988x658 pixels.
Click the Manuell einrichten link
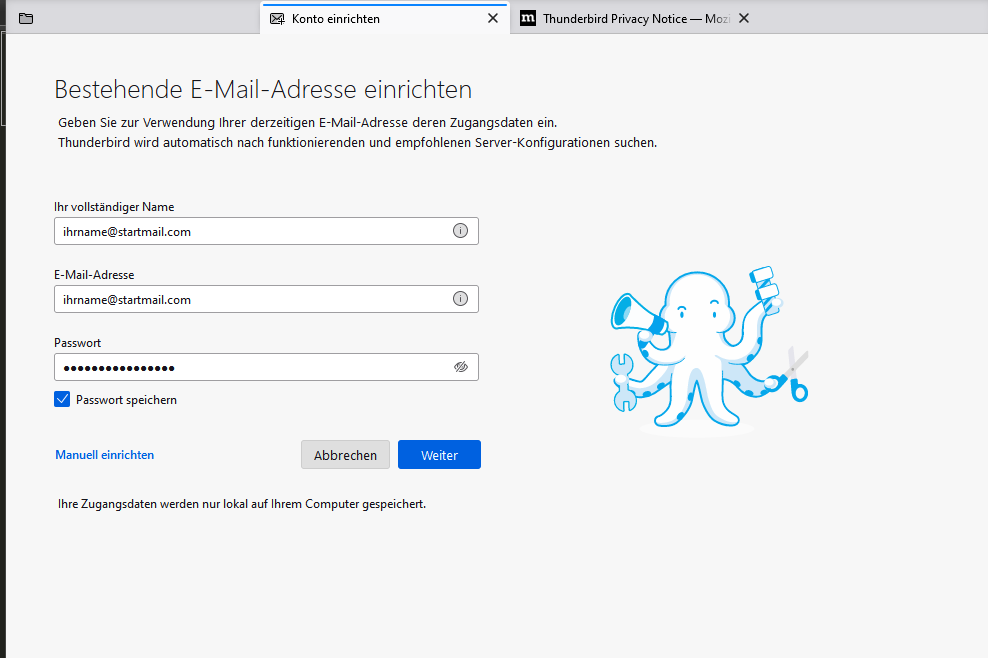(105, 454)
